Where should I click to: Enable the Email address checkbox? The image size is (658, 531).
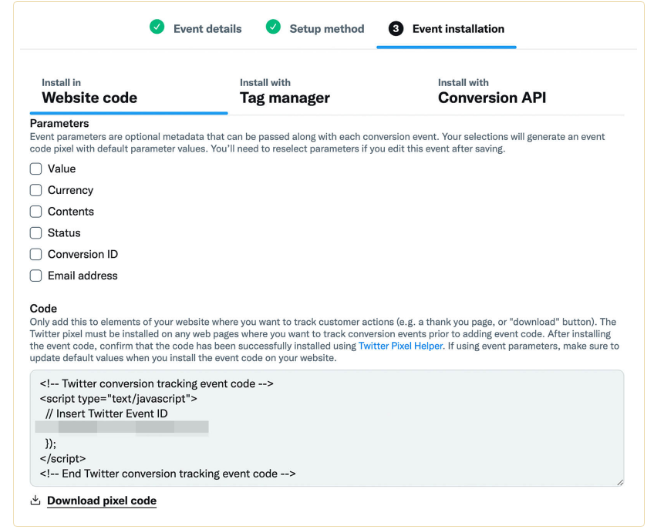(x=36, y=276)
